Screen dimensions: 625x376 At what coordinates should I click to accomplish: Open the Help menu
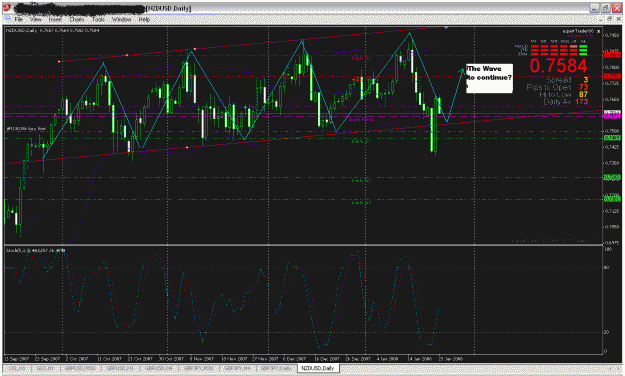[144, 19]
